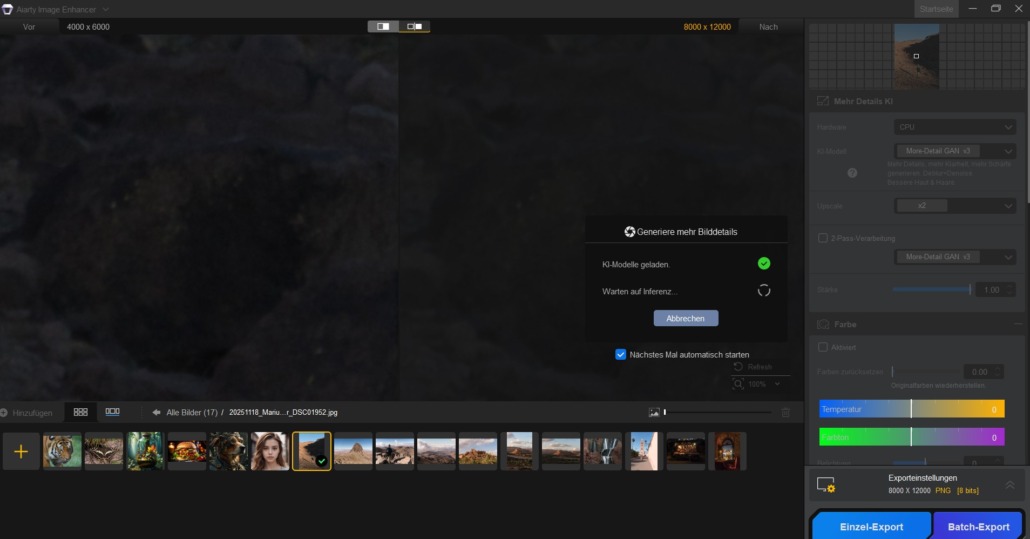Tick the Aktiviert checkbox under Farbe
The height and width of the screenshot is (539, 1030).
tap(823, 347)
